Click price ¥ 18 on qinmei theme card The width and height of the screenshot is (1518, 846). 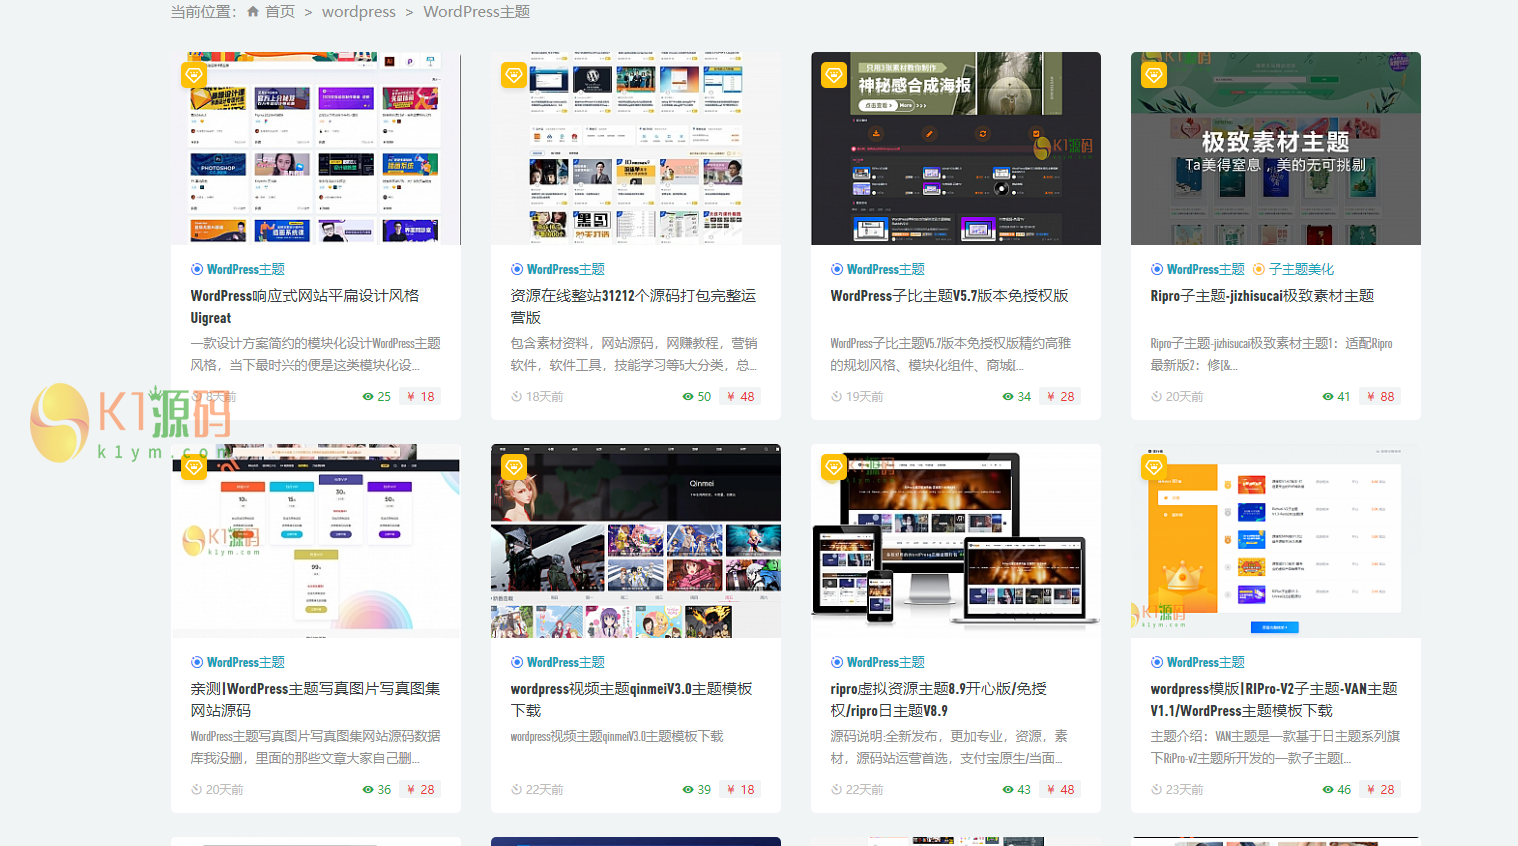[x=740, y=789]
